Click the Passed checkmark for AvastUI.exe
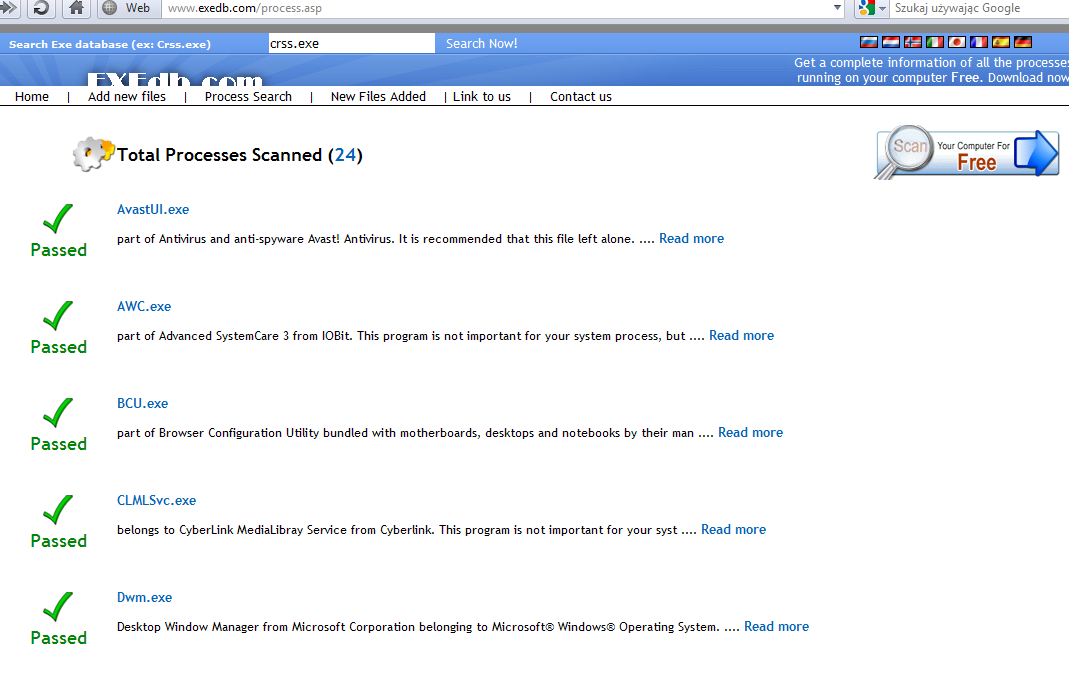 click(58, 219)
